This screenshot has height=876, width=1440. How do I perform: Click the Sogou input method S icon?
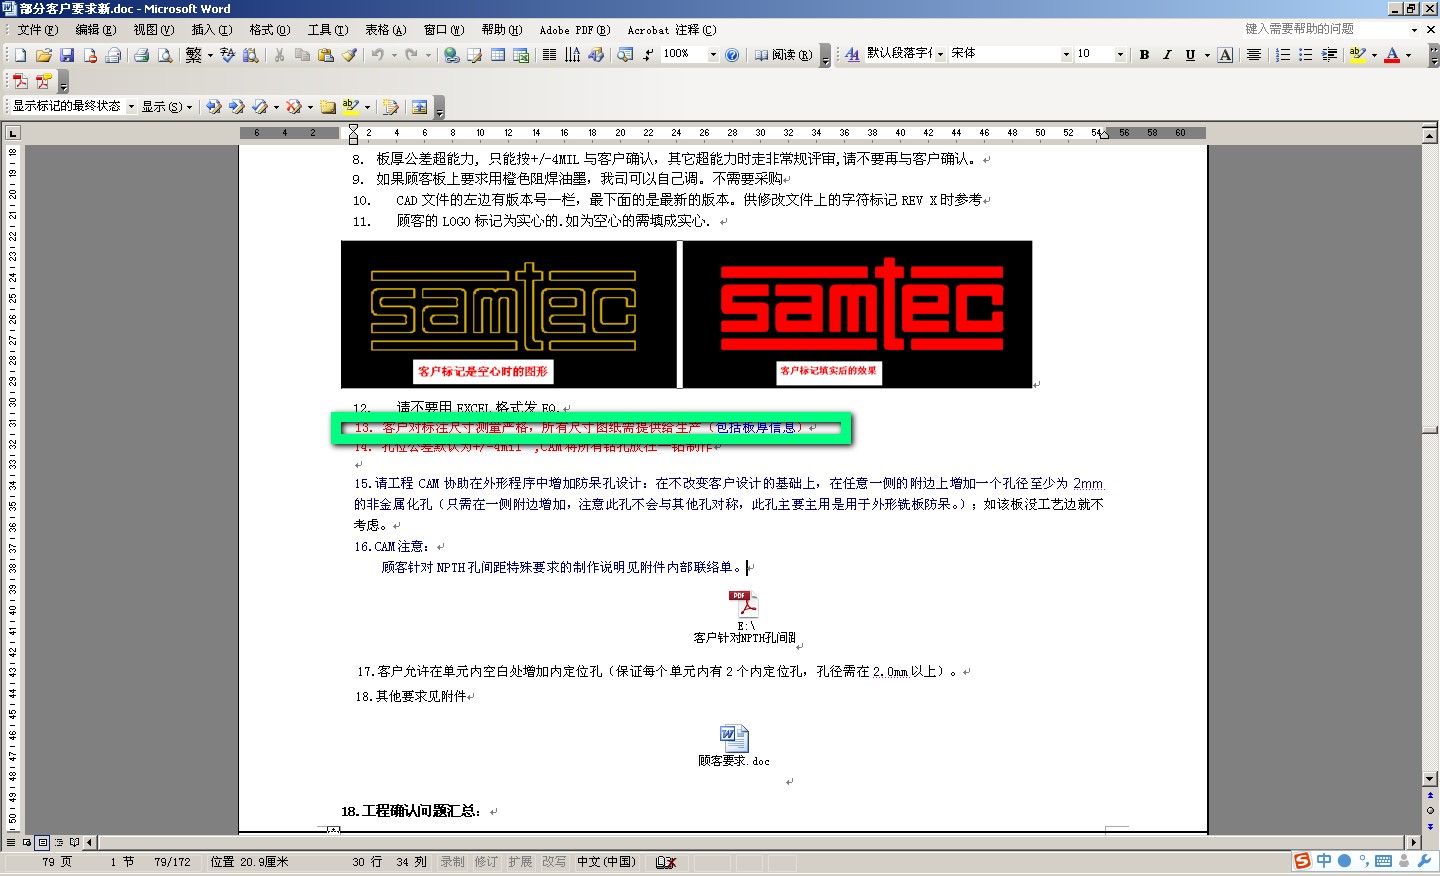tap(1302, 861)
